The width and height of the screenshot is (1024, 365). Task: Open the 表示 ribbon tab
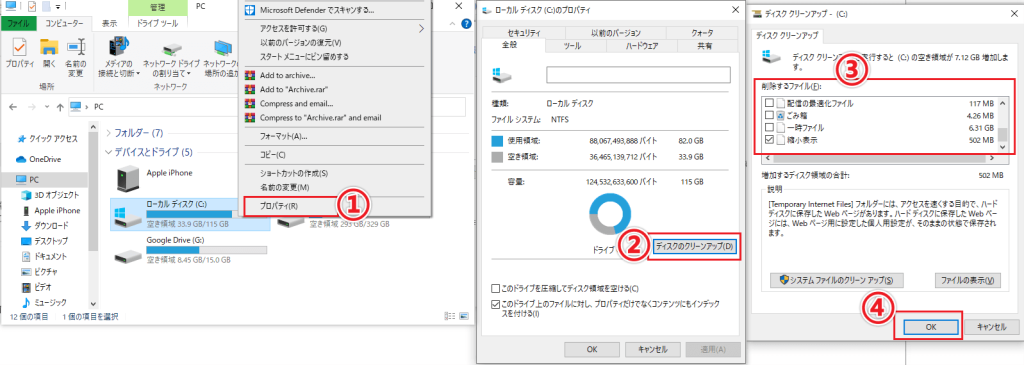pyautogui.click(x=110, y=23)
